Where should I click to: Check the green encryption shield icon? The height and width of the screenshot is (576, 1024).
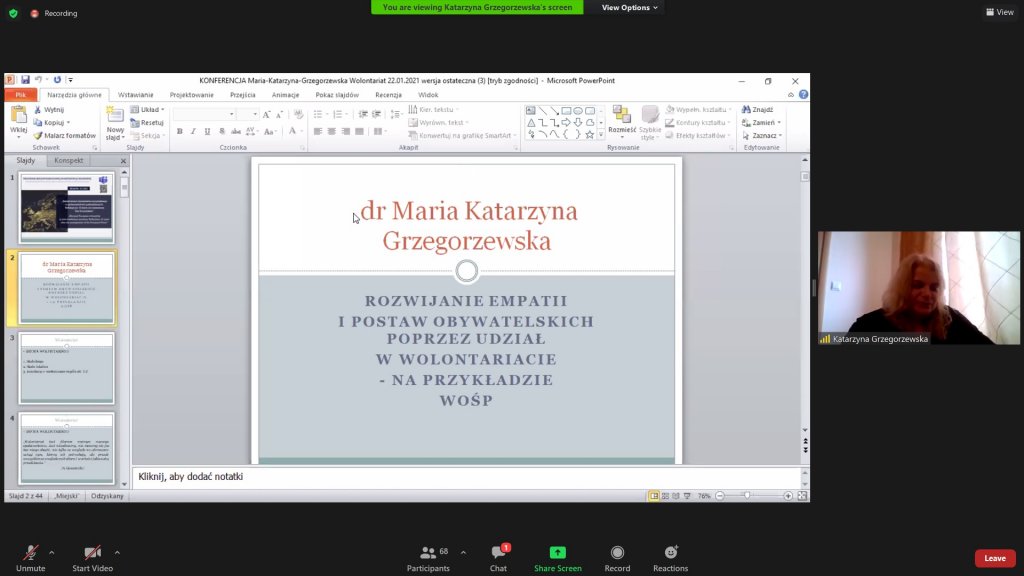click(x=13, y=13)
